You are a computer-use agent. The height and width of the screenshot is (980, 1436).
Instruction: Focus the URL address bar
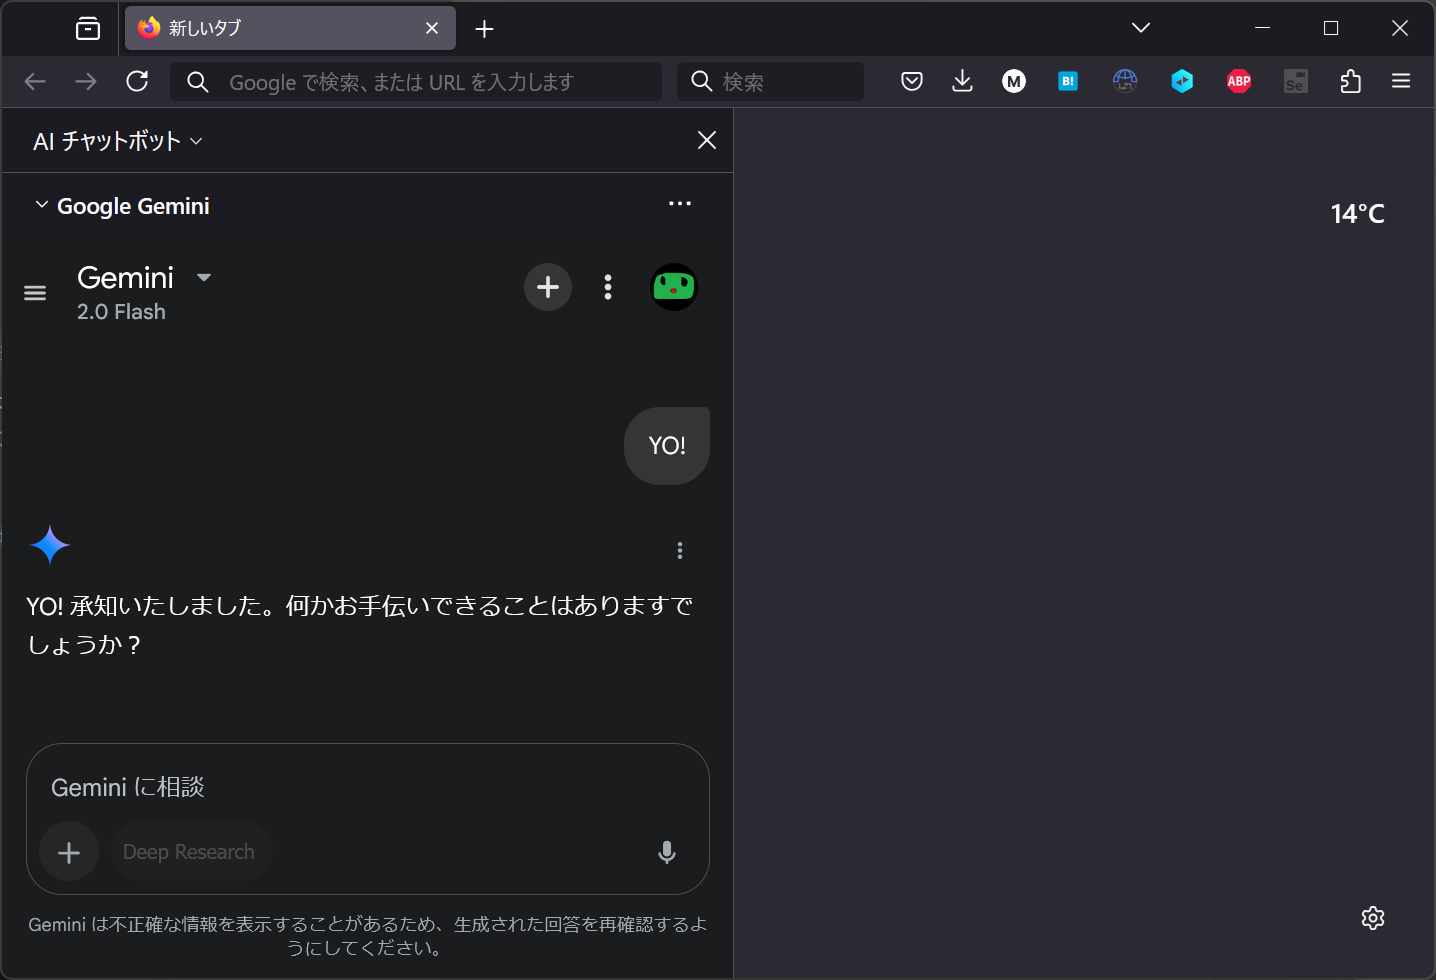tap(416, 82)
